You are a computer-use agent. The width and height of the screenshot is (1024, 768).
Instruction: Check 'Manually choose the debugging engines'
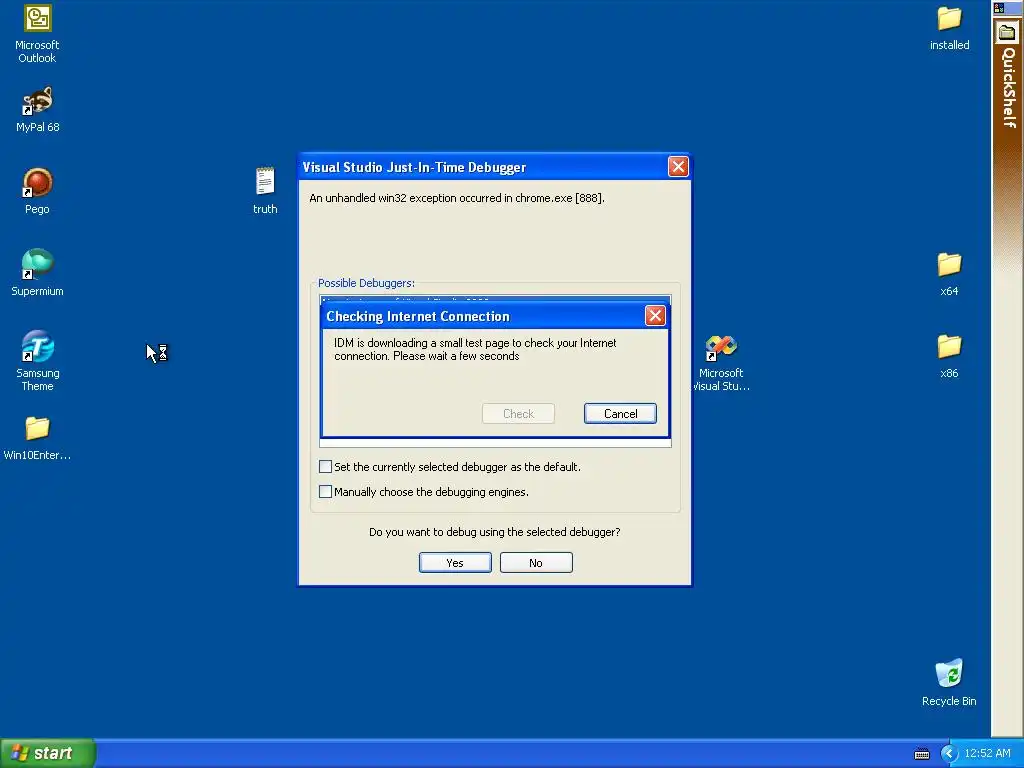[x=325, y=491]
